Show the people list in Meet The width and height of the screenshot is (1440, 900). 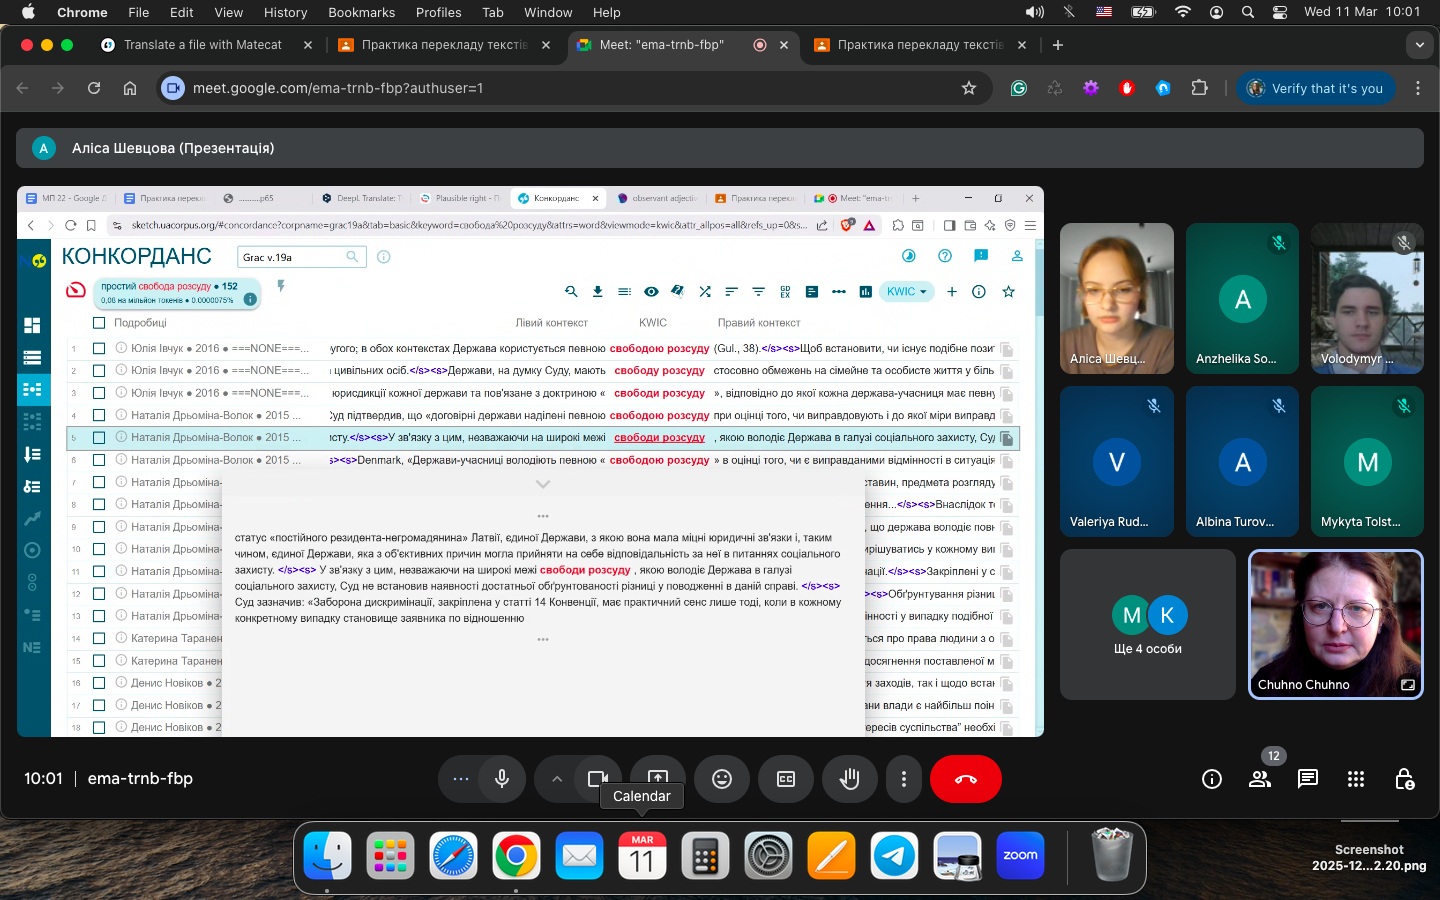click(1260, 779)
